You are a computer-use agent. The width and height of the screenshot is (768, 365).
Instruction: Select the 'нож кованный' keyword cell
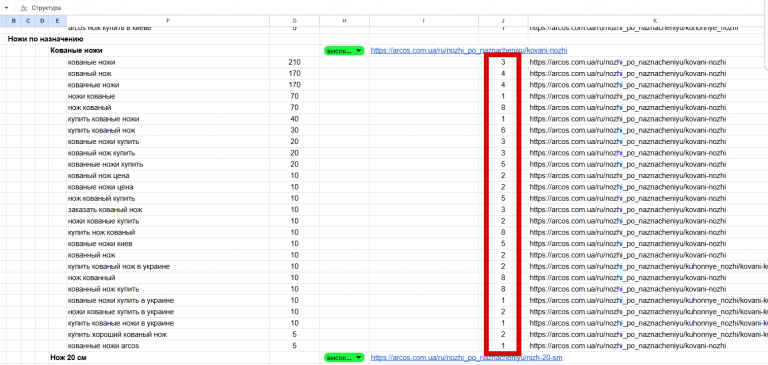coord(168,278)
